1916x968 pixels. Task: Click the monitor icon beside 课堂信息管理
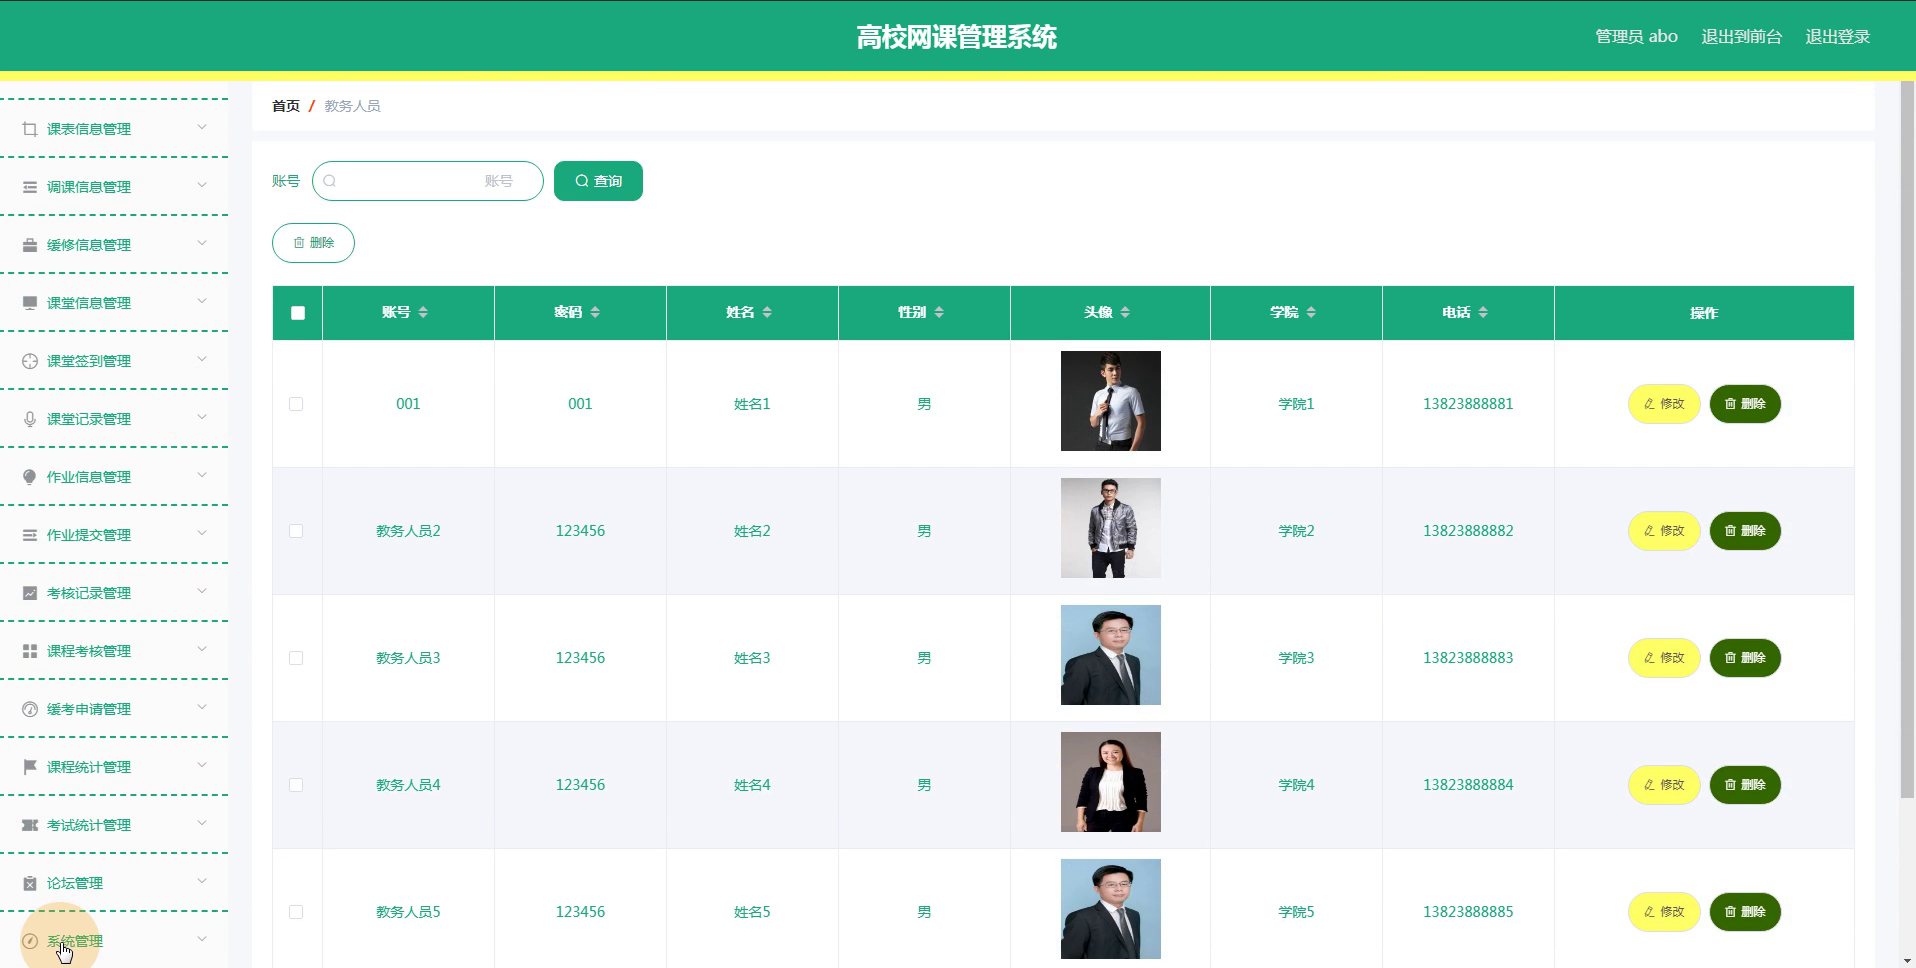30,303
